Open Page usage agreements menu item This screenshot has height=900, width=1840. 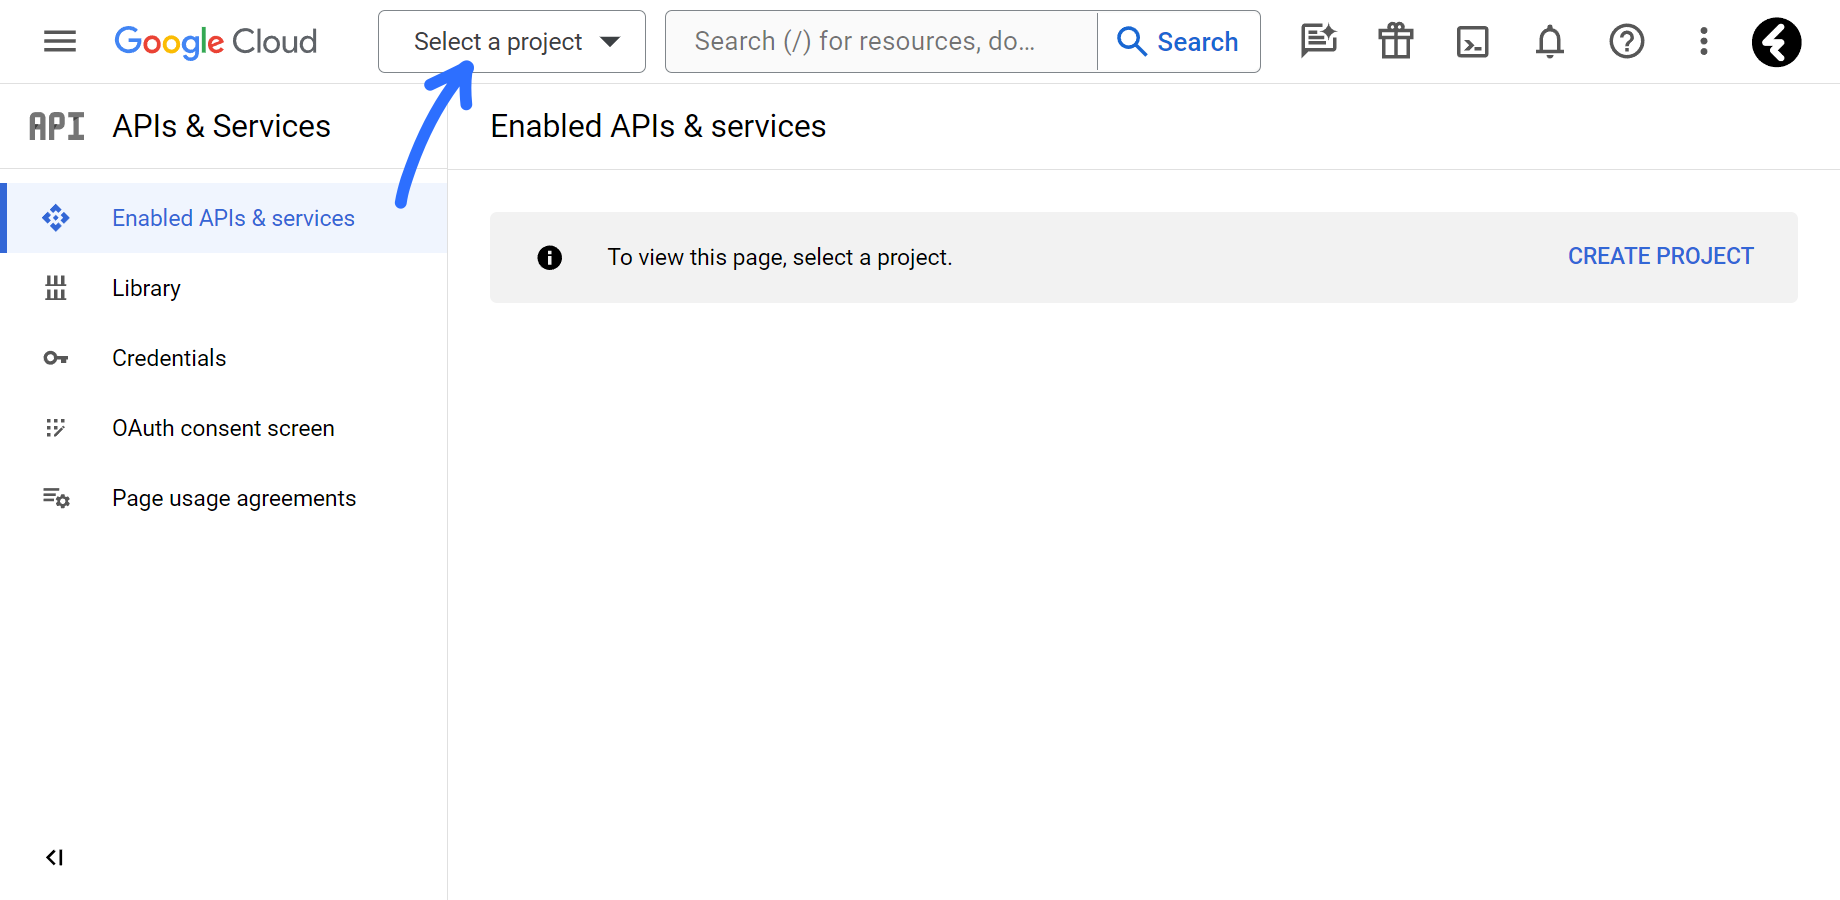224,498
